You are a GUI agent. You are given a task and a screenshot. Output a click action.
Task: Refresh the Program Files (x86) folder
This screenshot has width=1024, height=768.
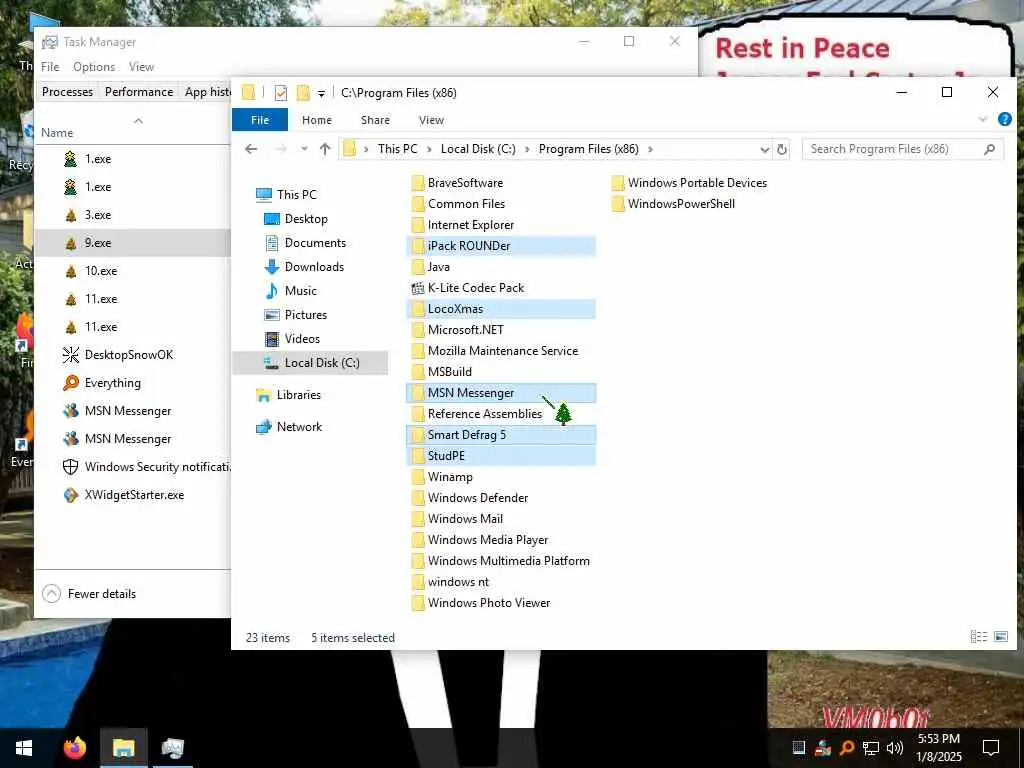tap(782, 150)
